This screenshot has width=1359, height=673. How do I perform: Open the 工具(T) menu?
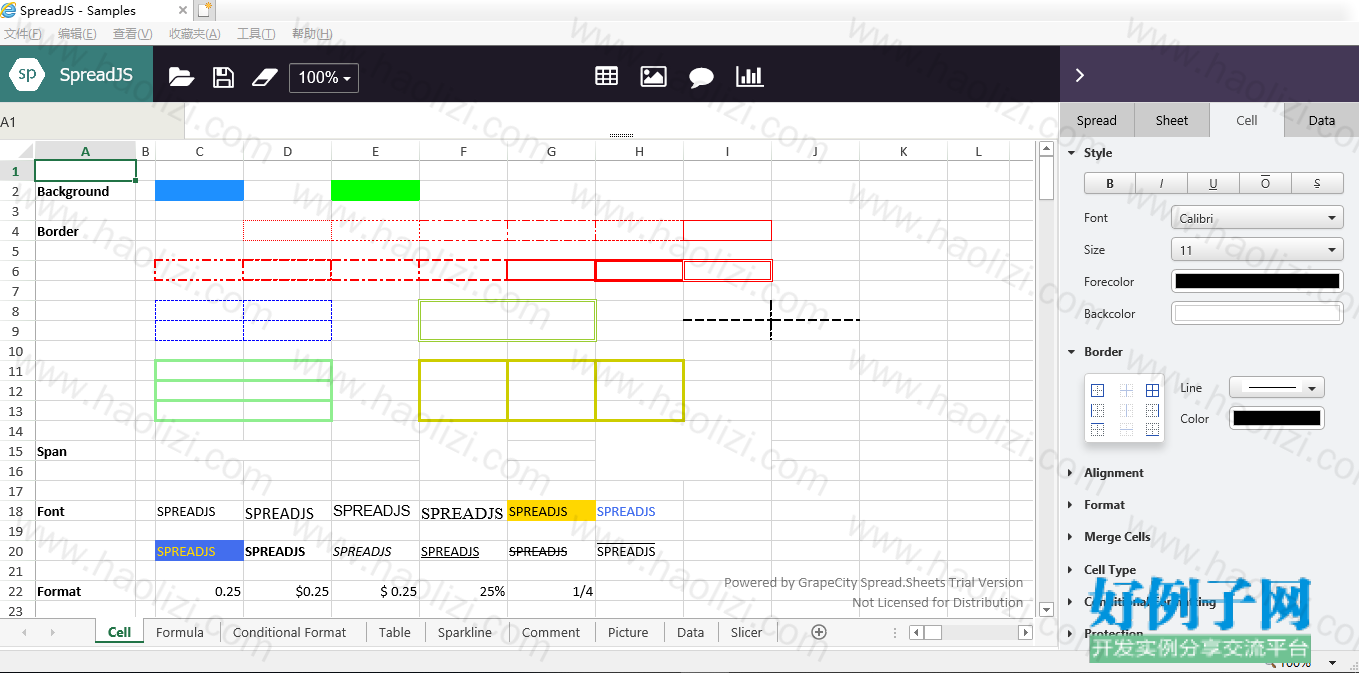tap(256, 34)
